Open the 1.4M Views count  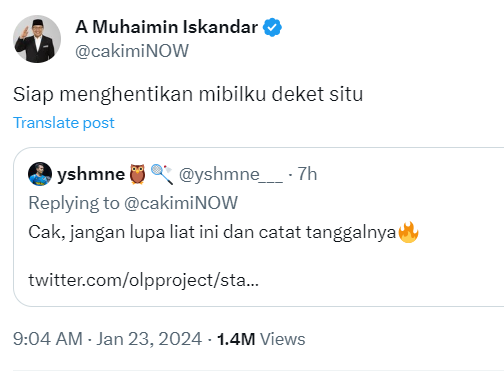[x=261, y=339]
